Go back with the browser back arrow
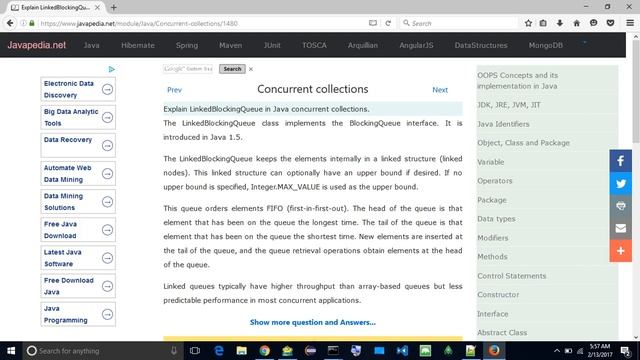This screenshot has height=360, width=640. coord(10,23)
